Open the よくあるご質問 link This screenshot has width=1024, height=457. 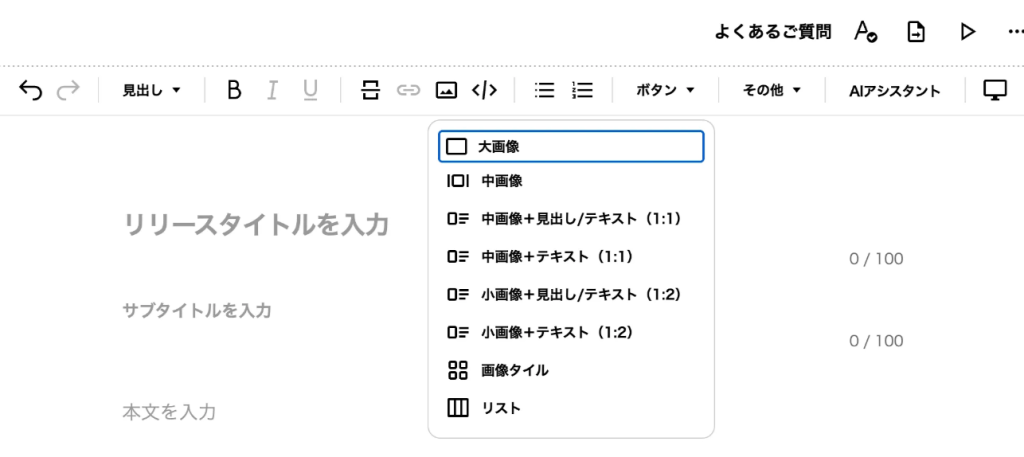[x=773, y=31]
